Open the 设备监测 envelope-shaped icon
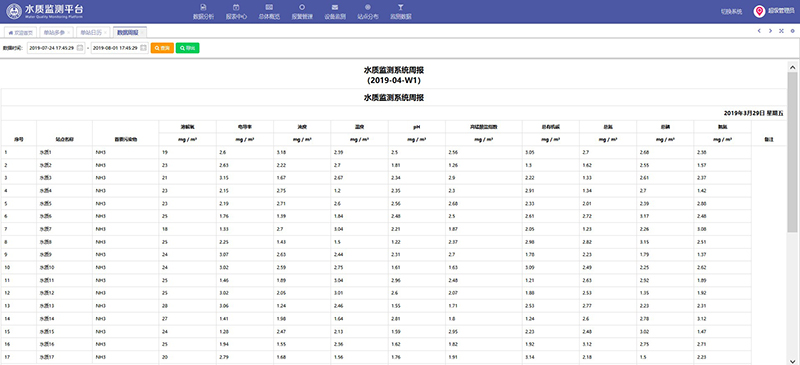 [x=335, y=7]
